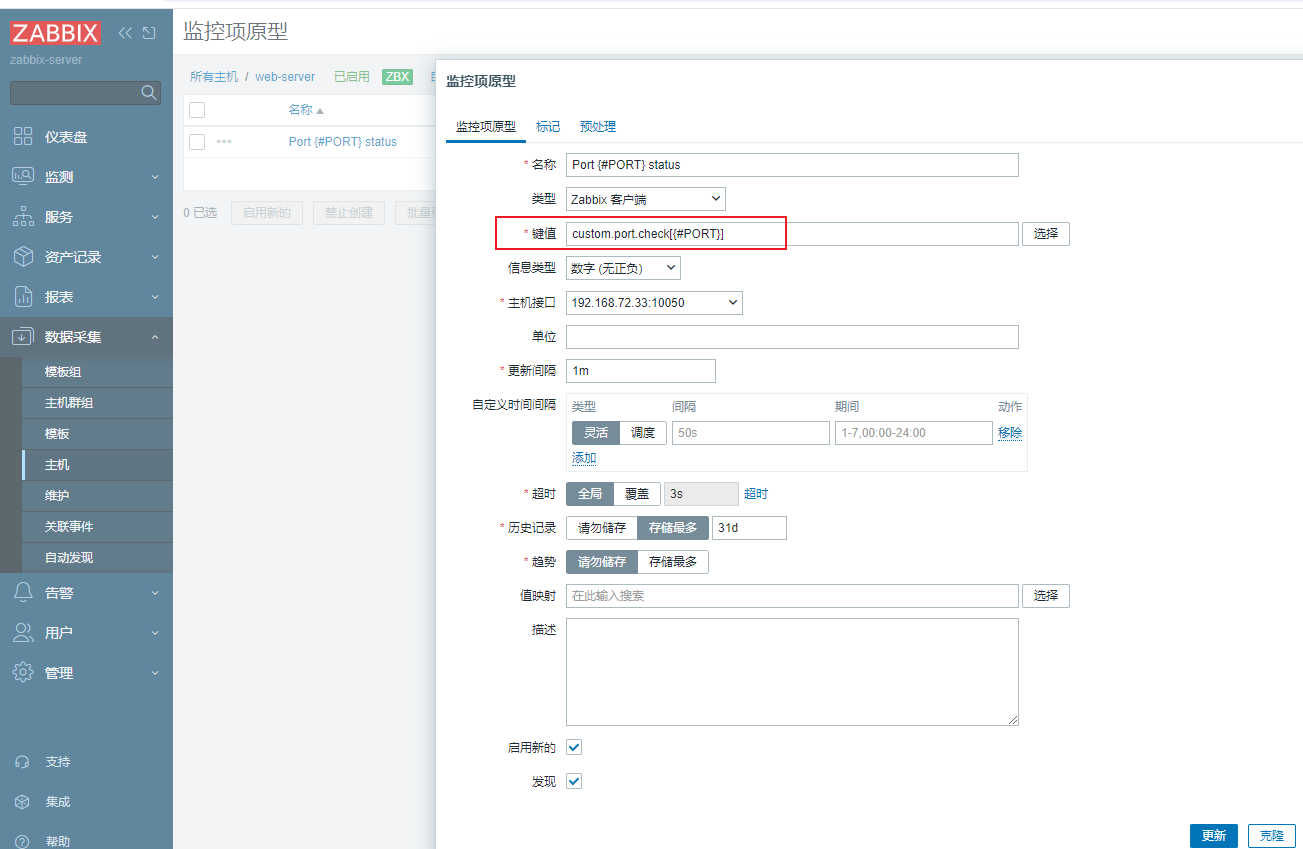This screenshot has height=849, width=1303.
Task: Select 存储最多 for 趋势
Action: tap(673, 562)
